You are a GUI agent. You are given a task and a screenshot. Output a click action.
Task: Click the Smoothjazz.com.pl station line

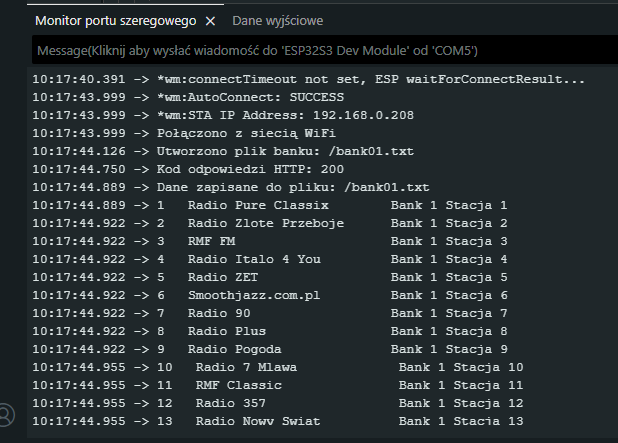point(254,295)
